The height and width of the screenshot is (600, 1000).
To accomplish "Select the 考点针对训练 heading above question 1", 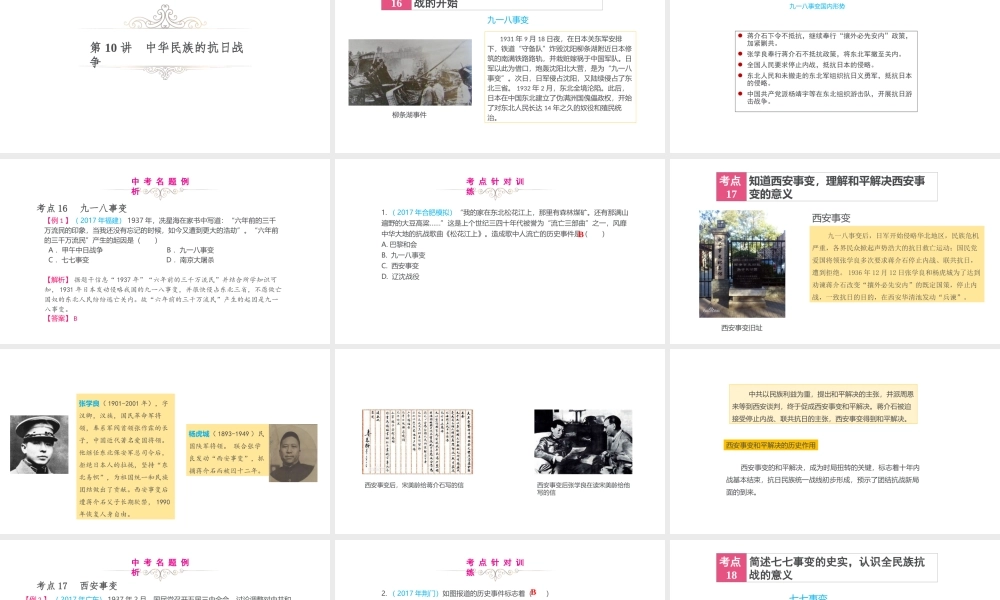I will click(x=495, y=186).
